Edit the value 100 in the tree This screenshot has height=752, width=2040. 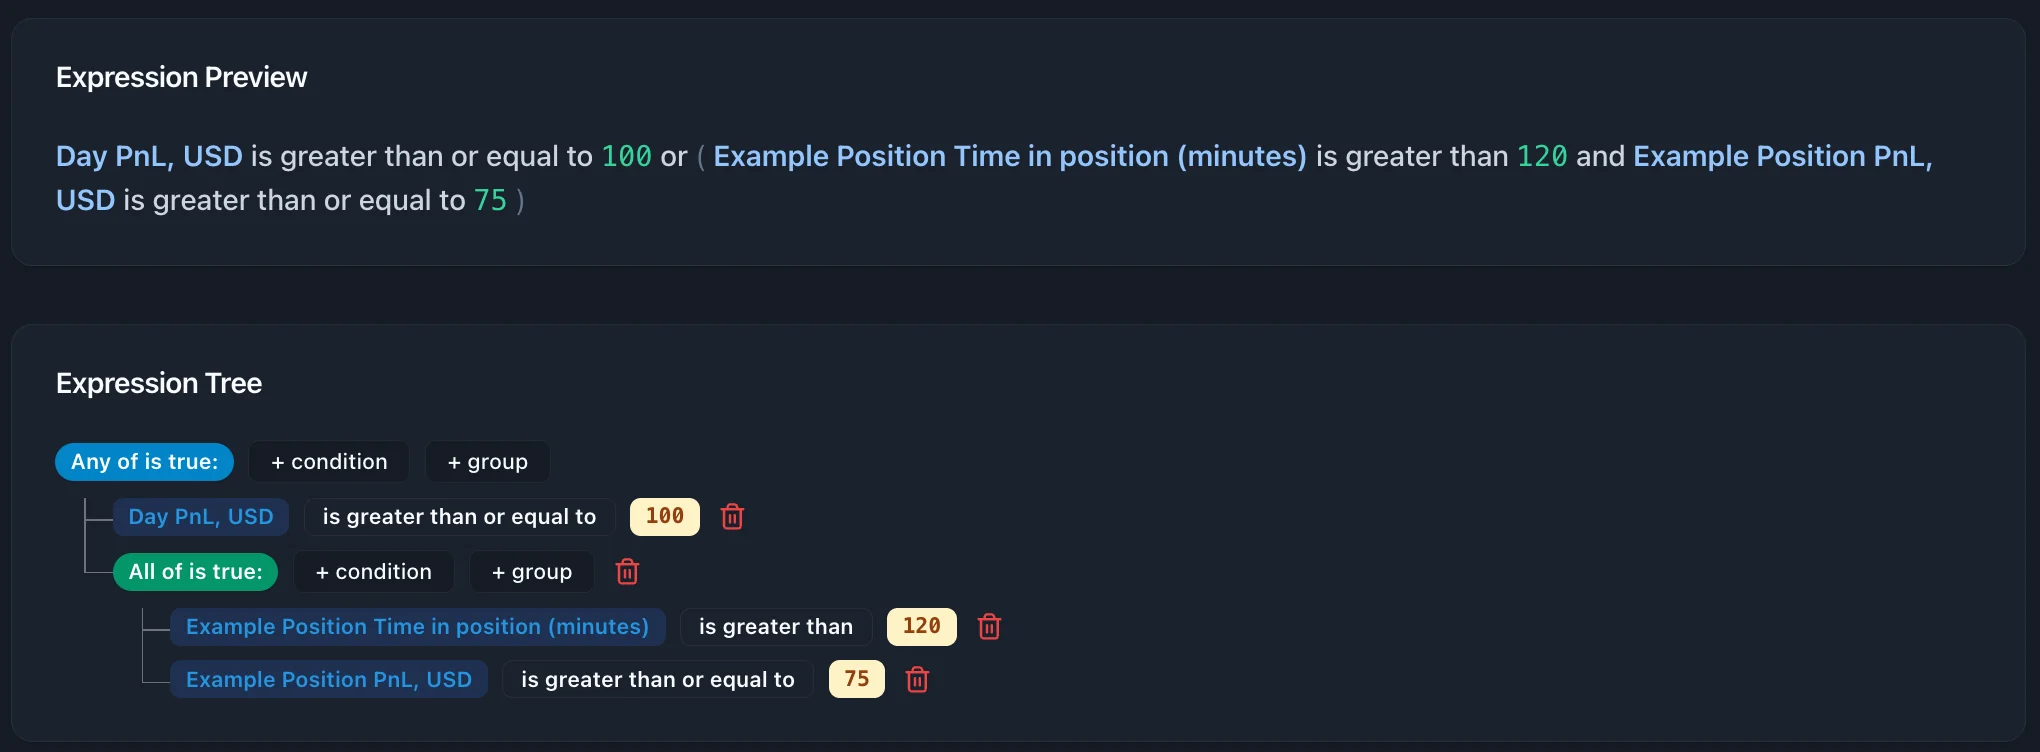click(x=664, y=517)
